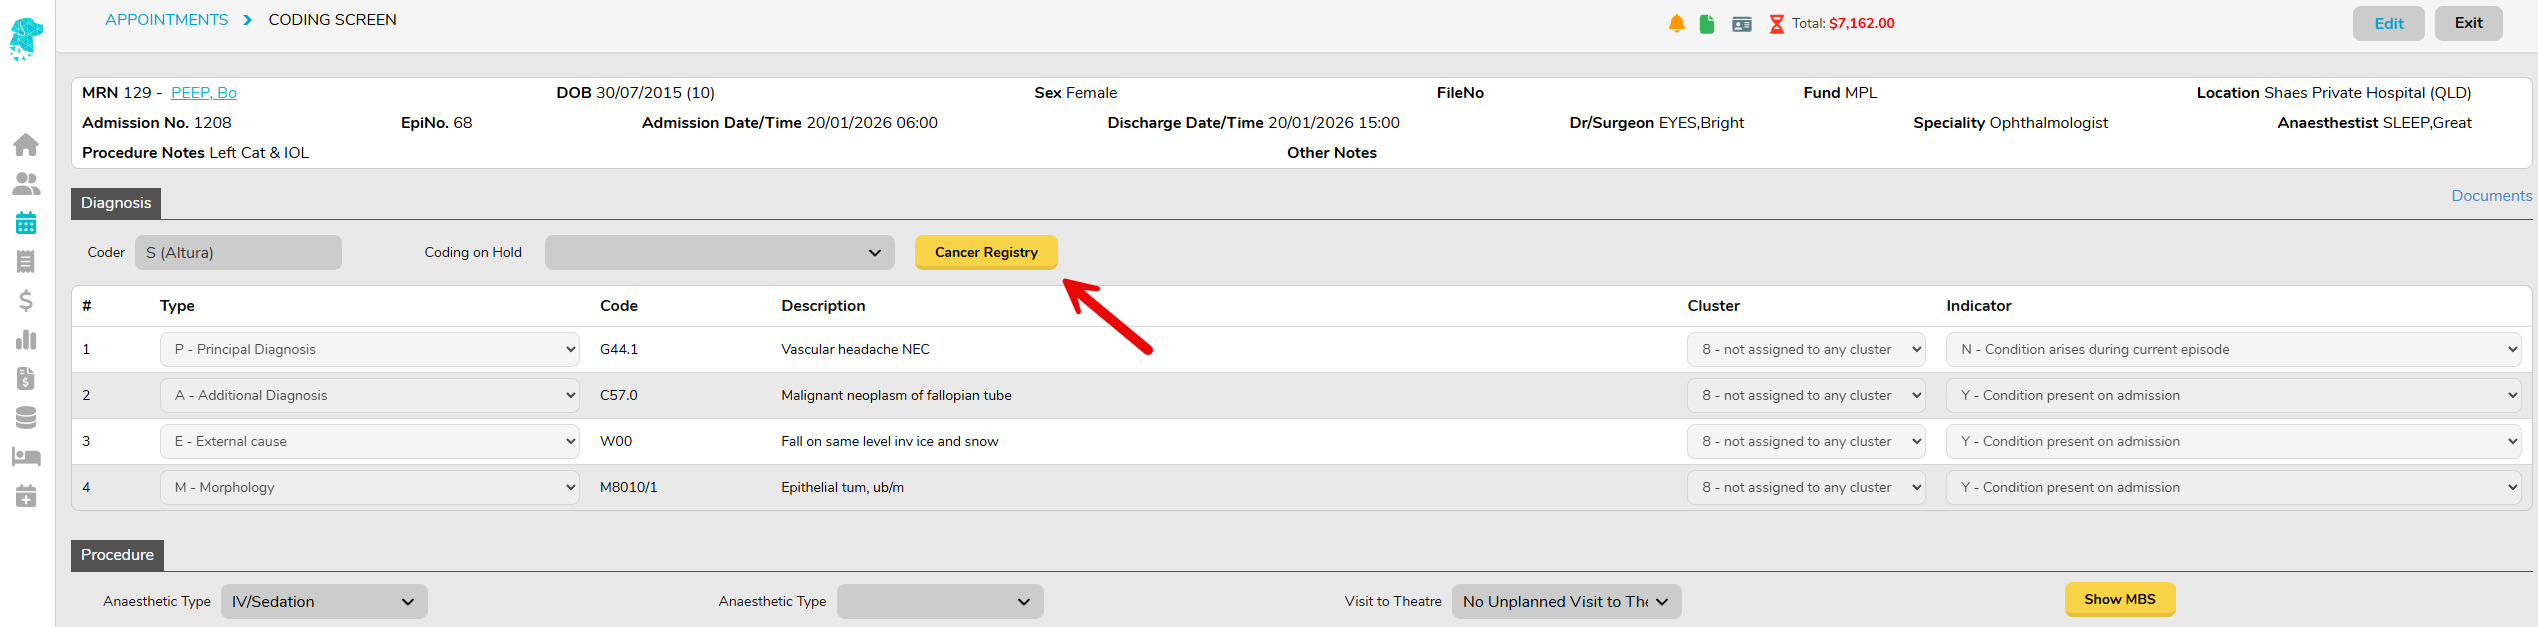2538x627 pixels.
Task: Click the red hourglass icon
Action: [1776, 24]
